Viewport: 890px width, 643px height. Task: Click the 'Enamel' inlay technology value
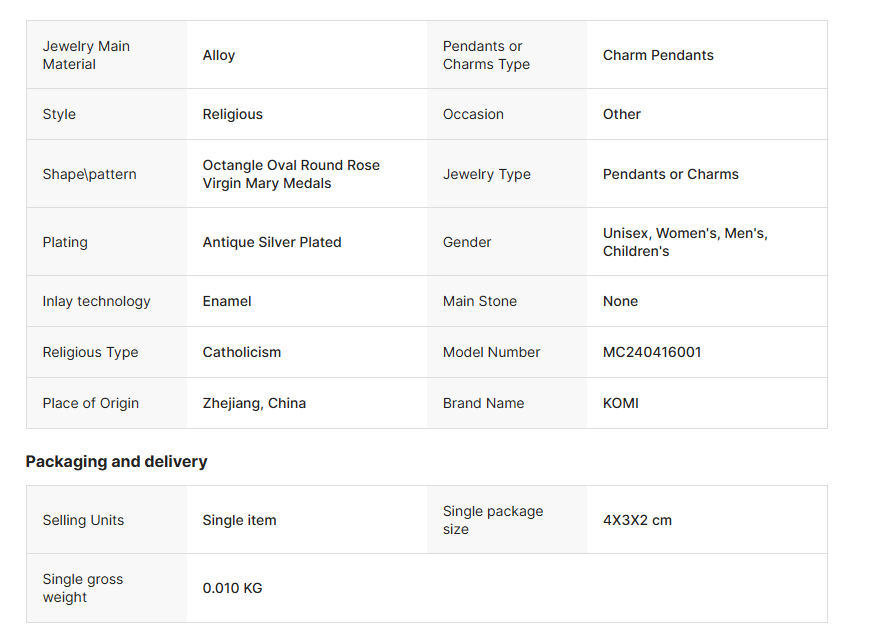[x=227, y=301]
